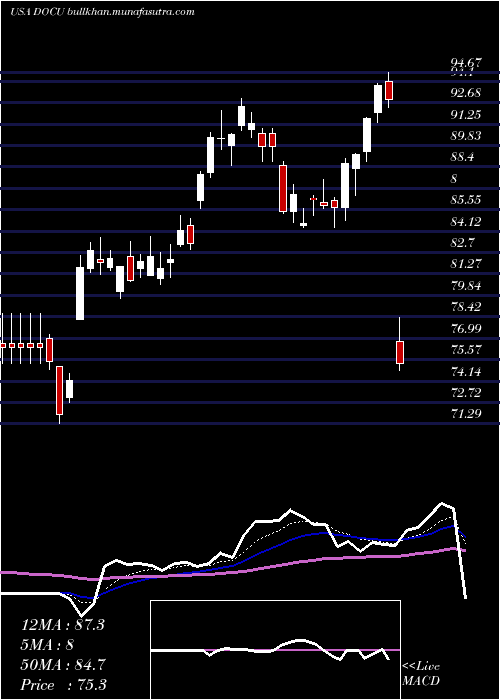Click the topmost red candle near 92.68

click(389, 91)
